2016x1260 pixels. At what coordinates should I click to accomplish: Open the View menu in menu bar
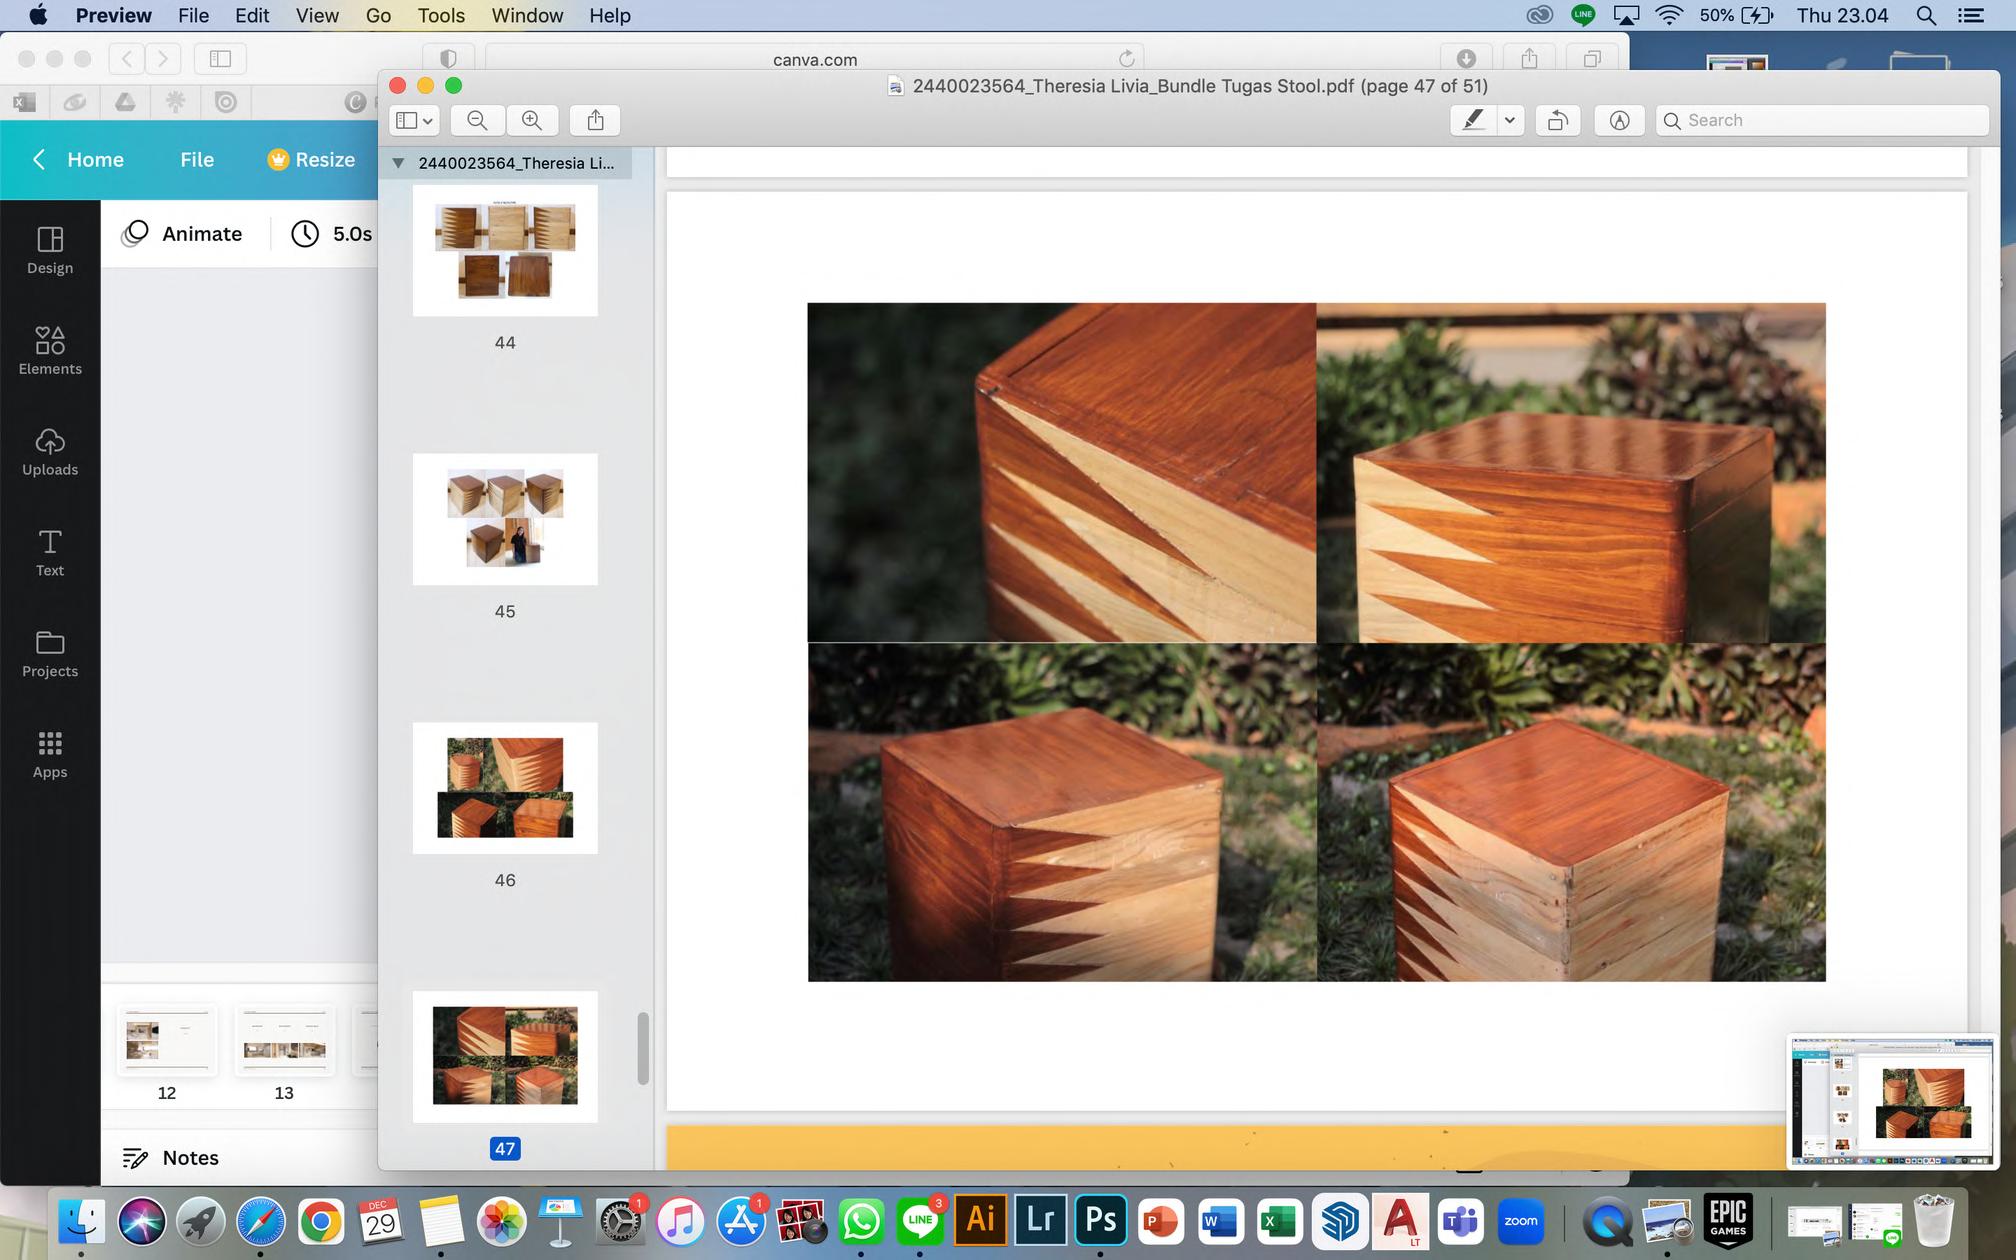(317, 15)
